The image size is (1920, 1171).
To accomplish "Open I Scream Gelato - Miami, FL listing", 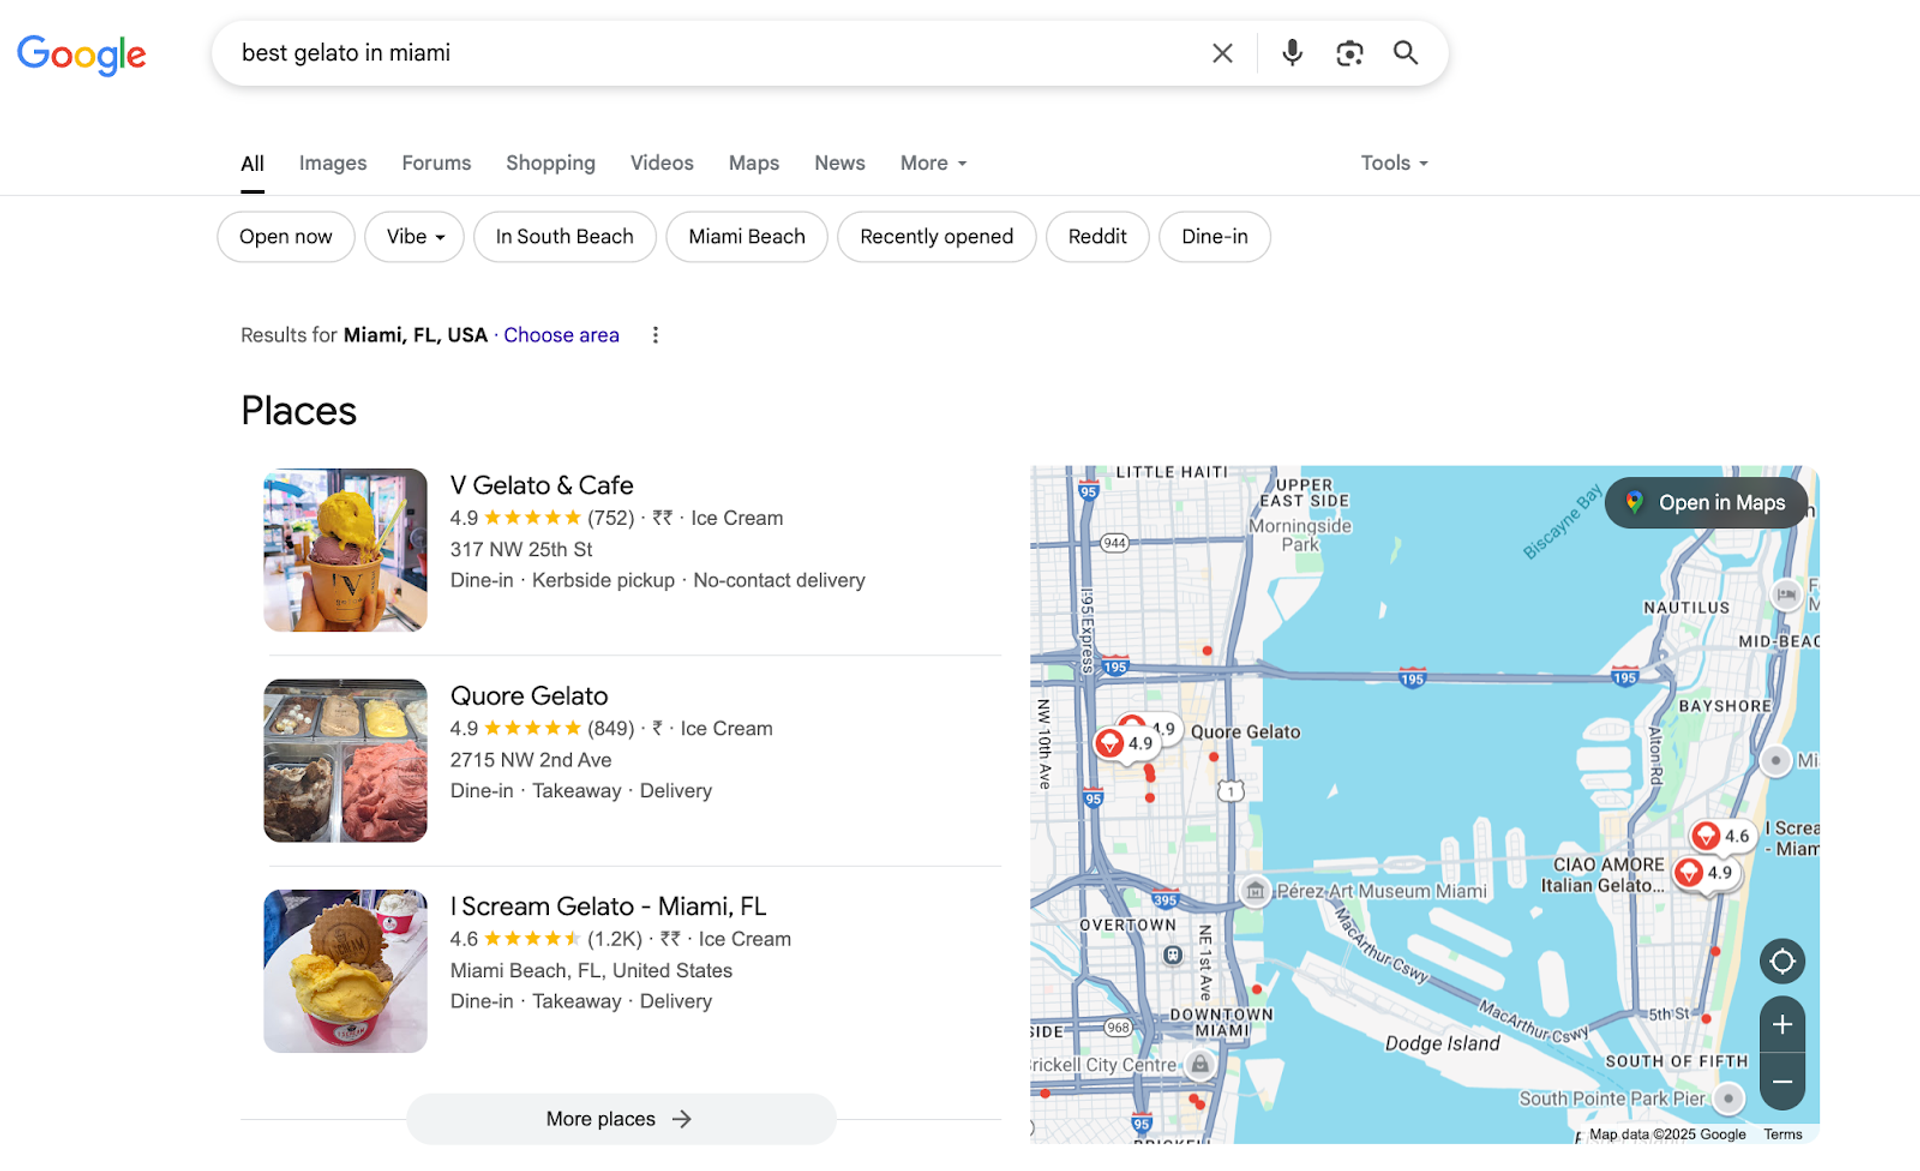I will click(608, 906).
